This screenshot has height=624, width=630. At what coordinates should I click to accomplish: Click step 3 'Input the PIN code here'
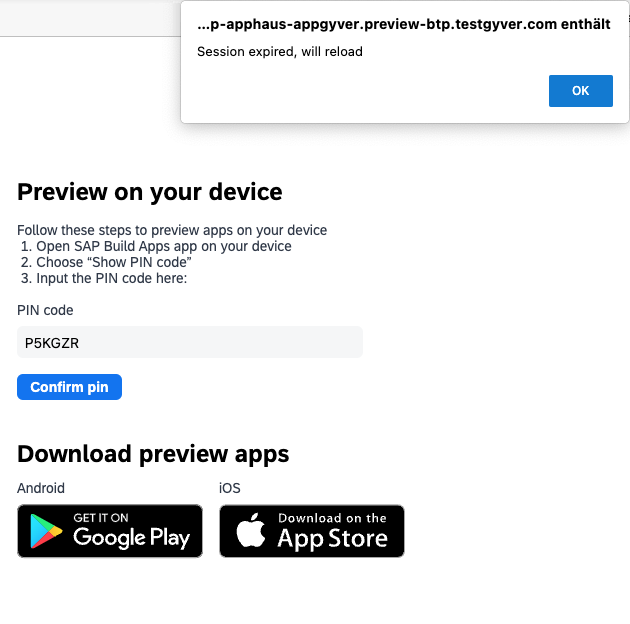(104, 278)
